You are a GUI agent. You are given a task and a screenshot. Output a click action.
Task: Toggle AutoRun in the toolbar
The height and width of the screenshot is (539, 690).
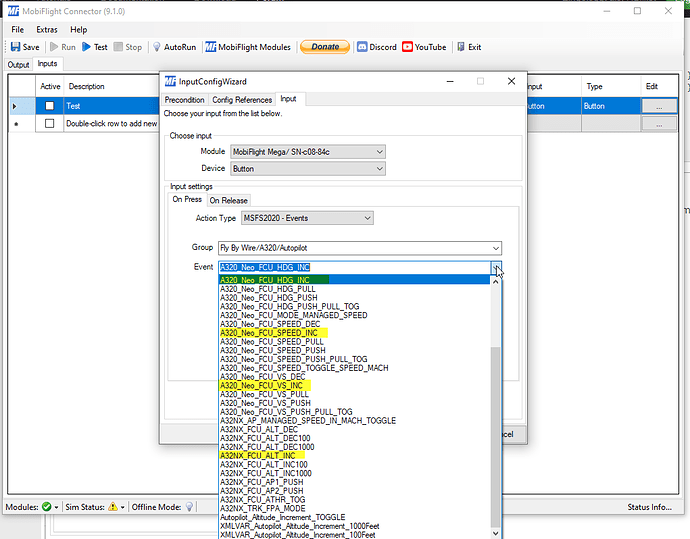point(173,47)
